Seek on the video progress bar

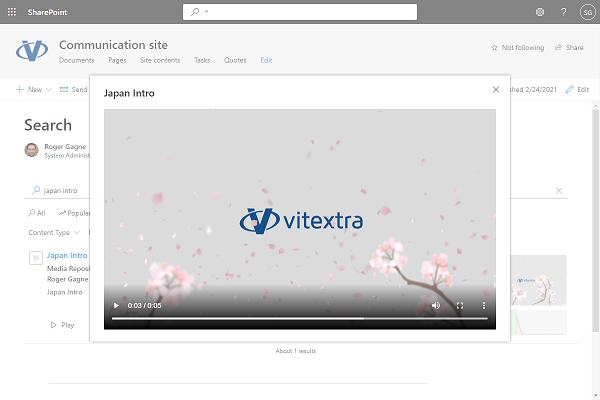[x=300, y=318]
